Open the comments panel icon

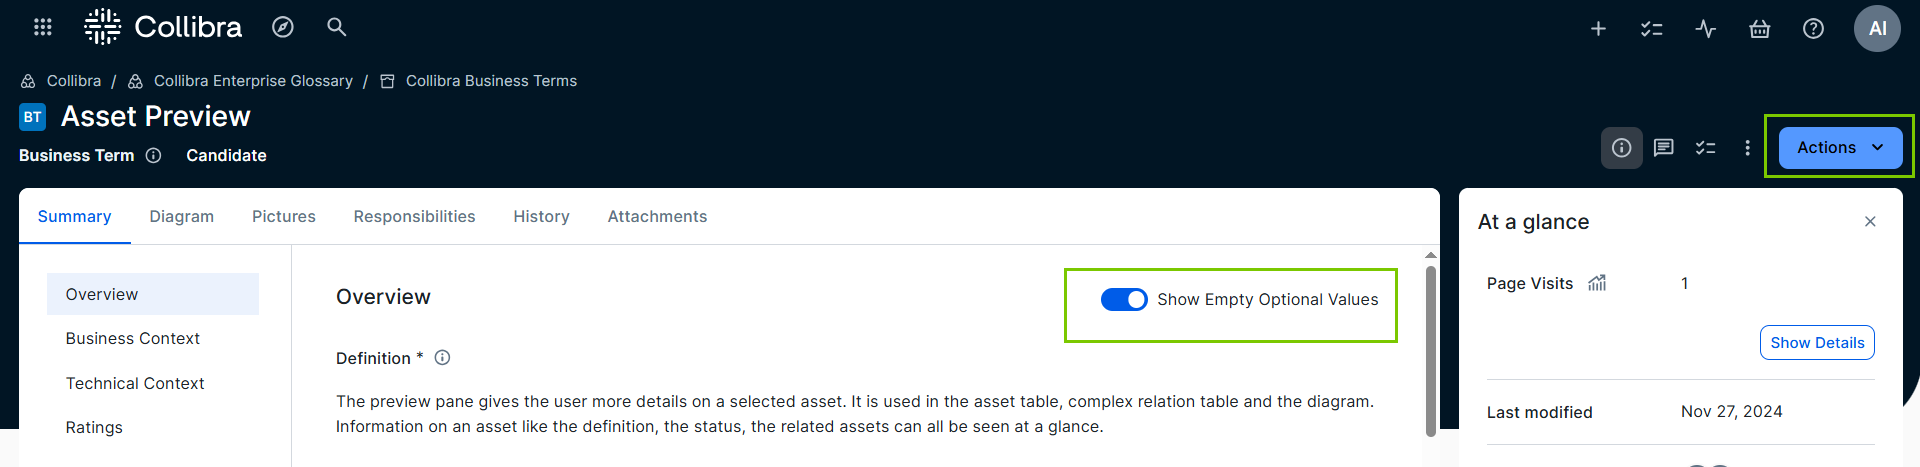tap(1664, 148)
